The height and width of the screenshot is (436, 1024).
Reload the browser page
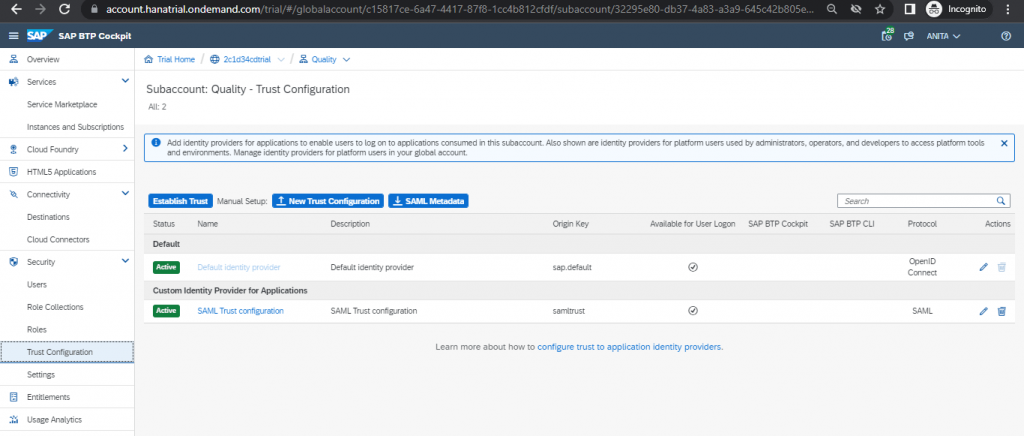[64, 9]
